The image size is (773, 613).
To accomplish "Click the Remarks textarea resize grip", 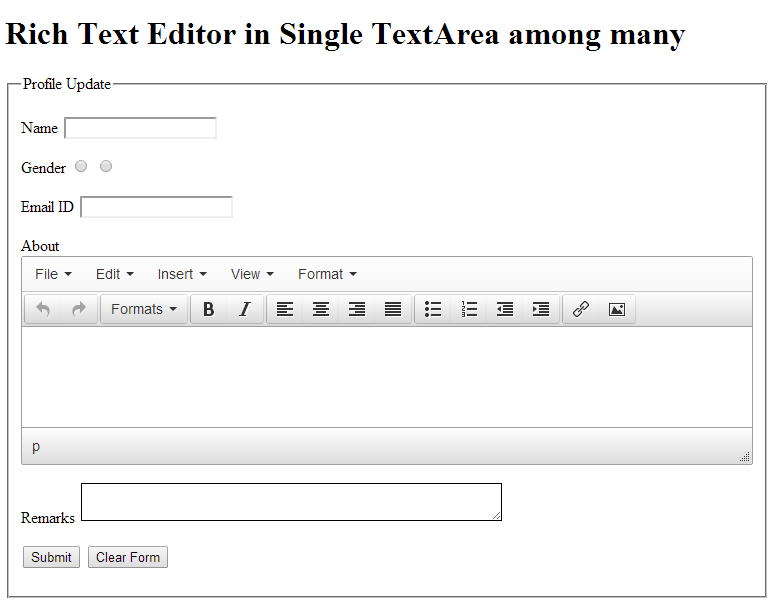I will pyautogui.click(x=496, y=515).
